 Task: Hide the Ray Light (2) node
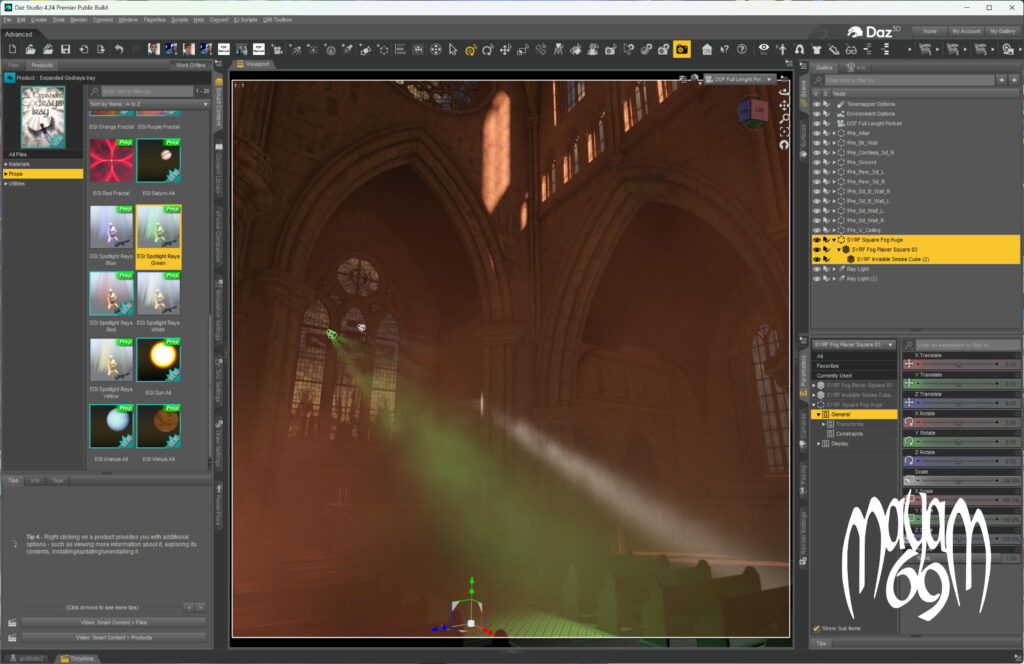coord(816,279)
